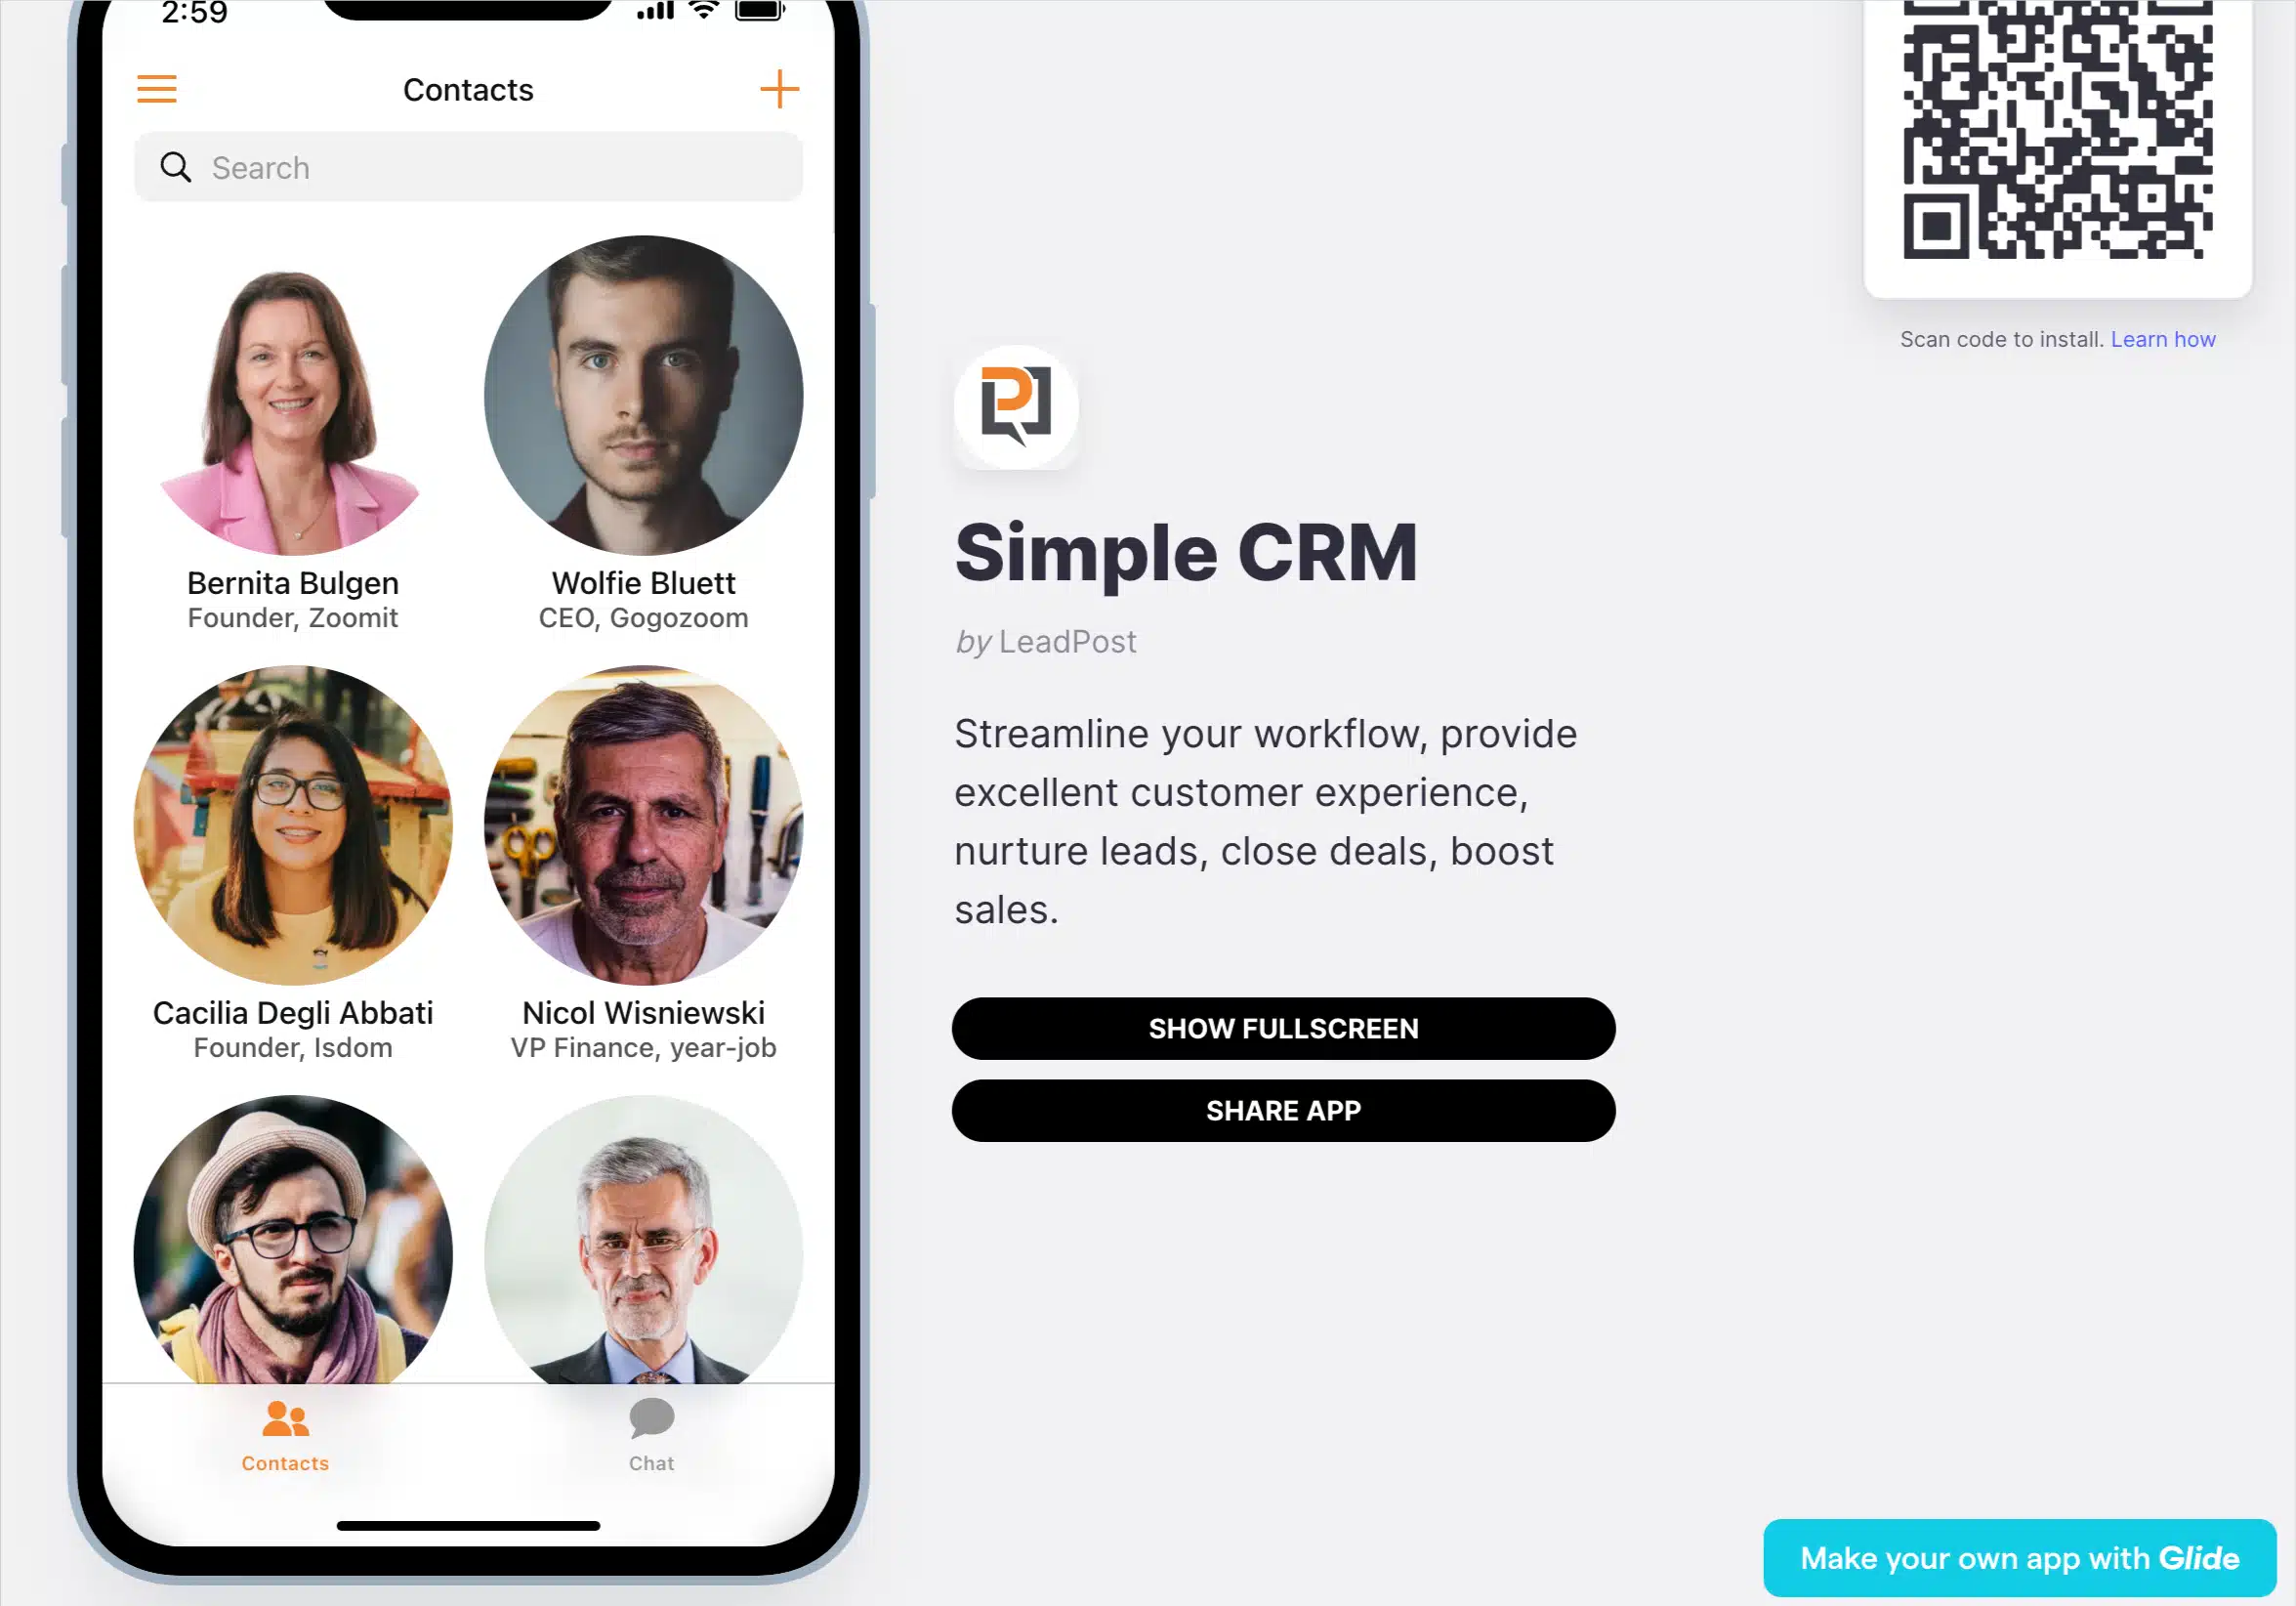
Task: Select the Chat tab
Action: click(x=649, y=1431)
